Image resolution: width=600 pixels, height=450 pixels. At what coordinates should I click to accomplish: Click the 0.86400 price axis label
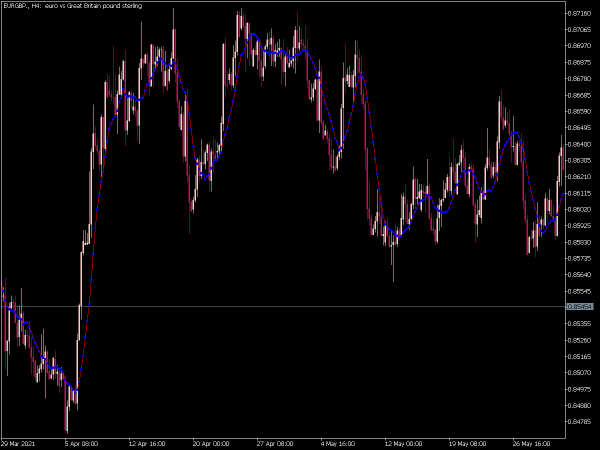coord(579,144)
